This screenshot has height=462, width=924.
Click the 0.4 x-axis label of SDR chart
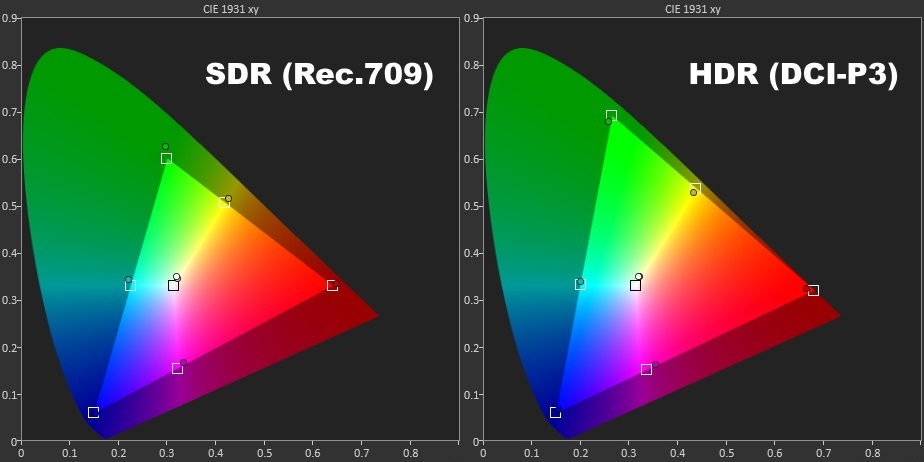(215, 453)
